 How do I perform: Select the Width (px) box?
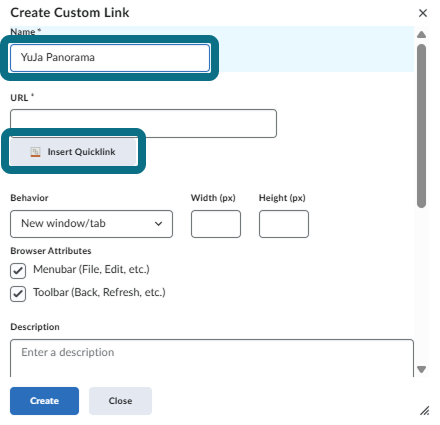(x=216, y=224)
